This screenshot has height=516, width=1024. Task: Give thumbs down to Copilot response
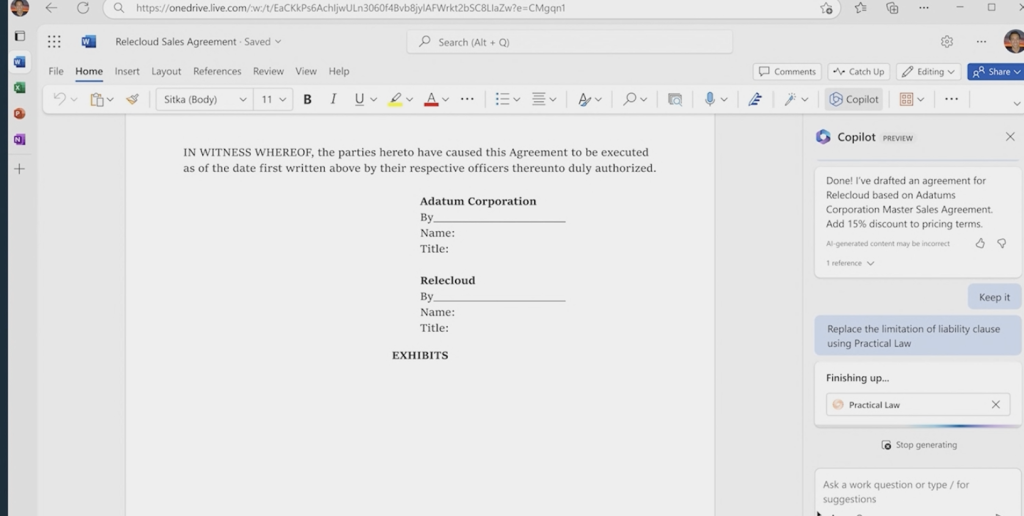pyautogui.click(x=1002, y=243)
